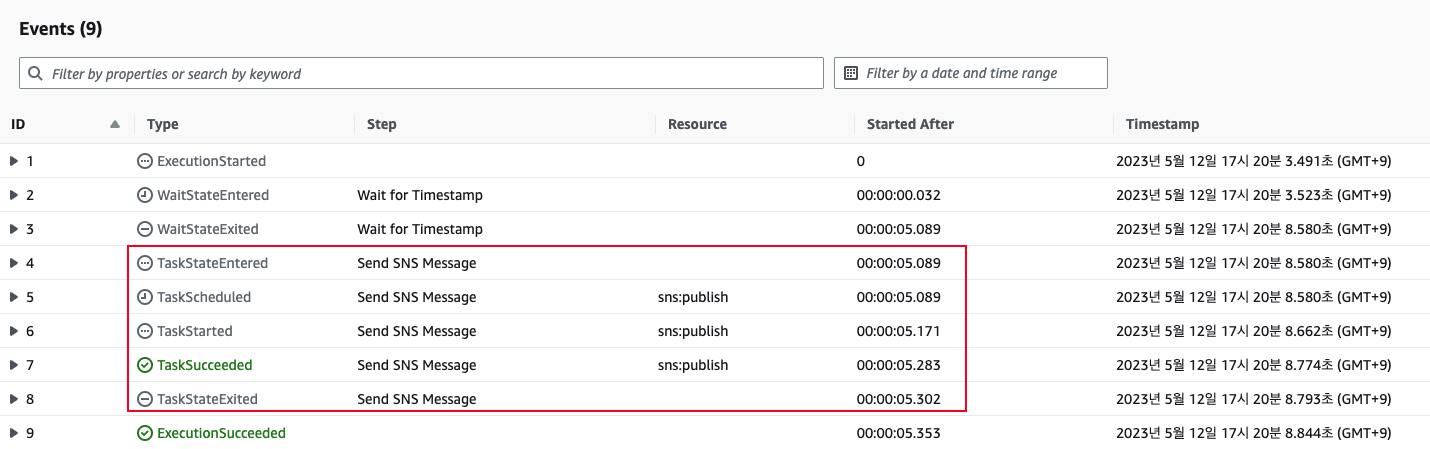
Task: Open the date and time range filter
Action: [x=971, y=73]
